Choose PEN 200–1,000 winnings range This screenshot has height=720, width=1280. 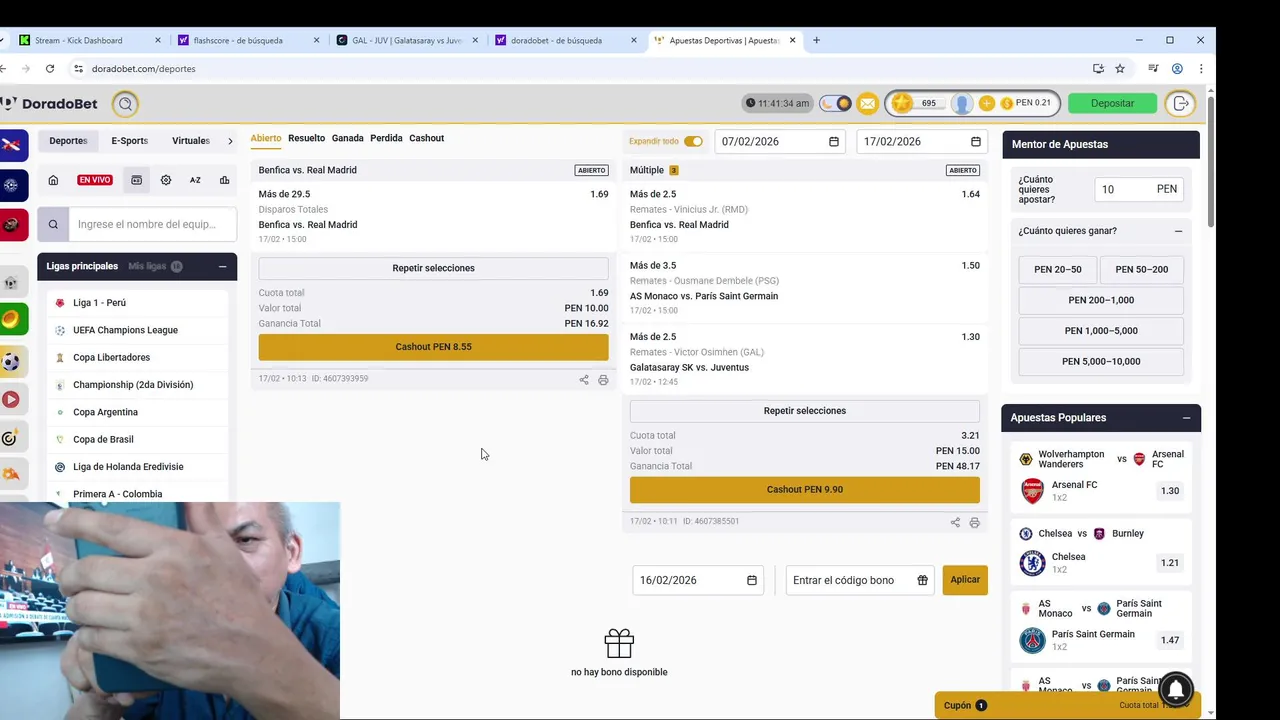pos(1101,300)
